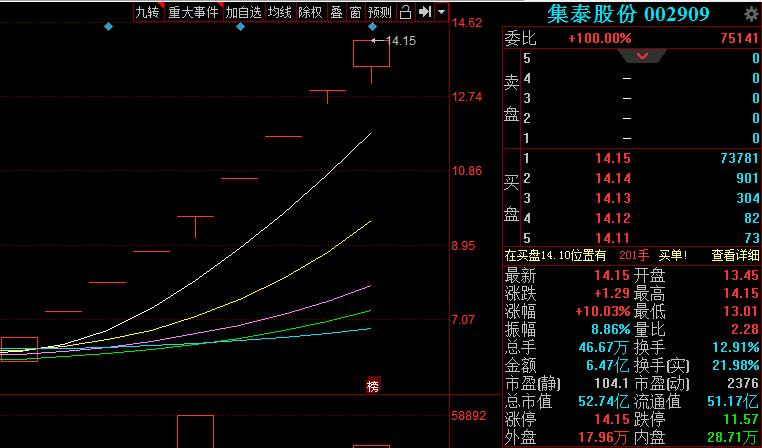Click the 跌停 price 11.57
This screenshot has width=762, height=448.
(741, 419)
